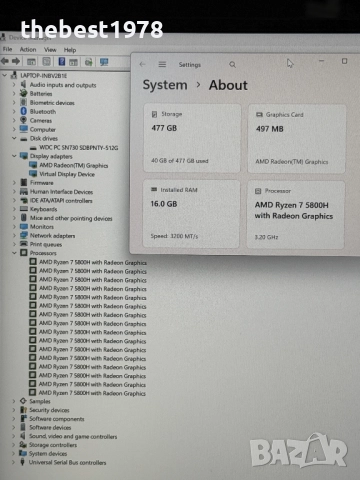The height and width of the screenshot is (480, 360).
Task: Click the Settings search magnifier icon
Action: [x=232, y=65]
